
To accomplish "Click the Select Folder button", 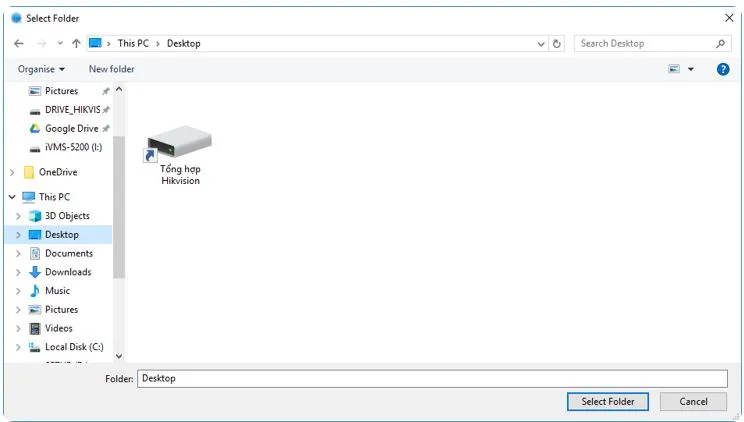I will 607,401.
